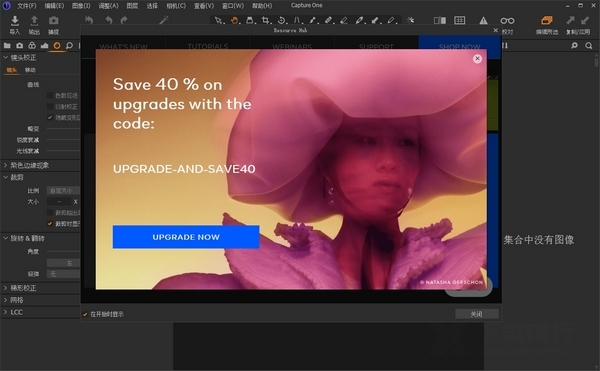
Task: Open the Capture camera tool tab
Action: [x=20, y=46]
